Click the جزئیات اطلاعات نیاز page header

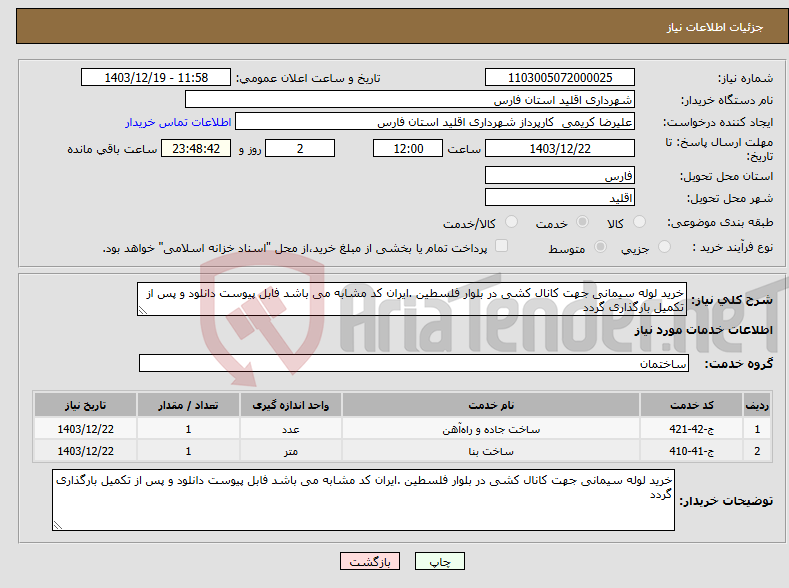[x=715, y=27]
